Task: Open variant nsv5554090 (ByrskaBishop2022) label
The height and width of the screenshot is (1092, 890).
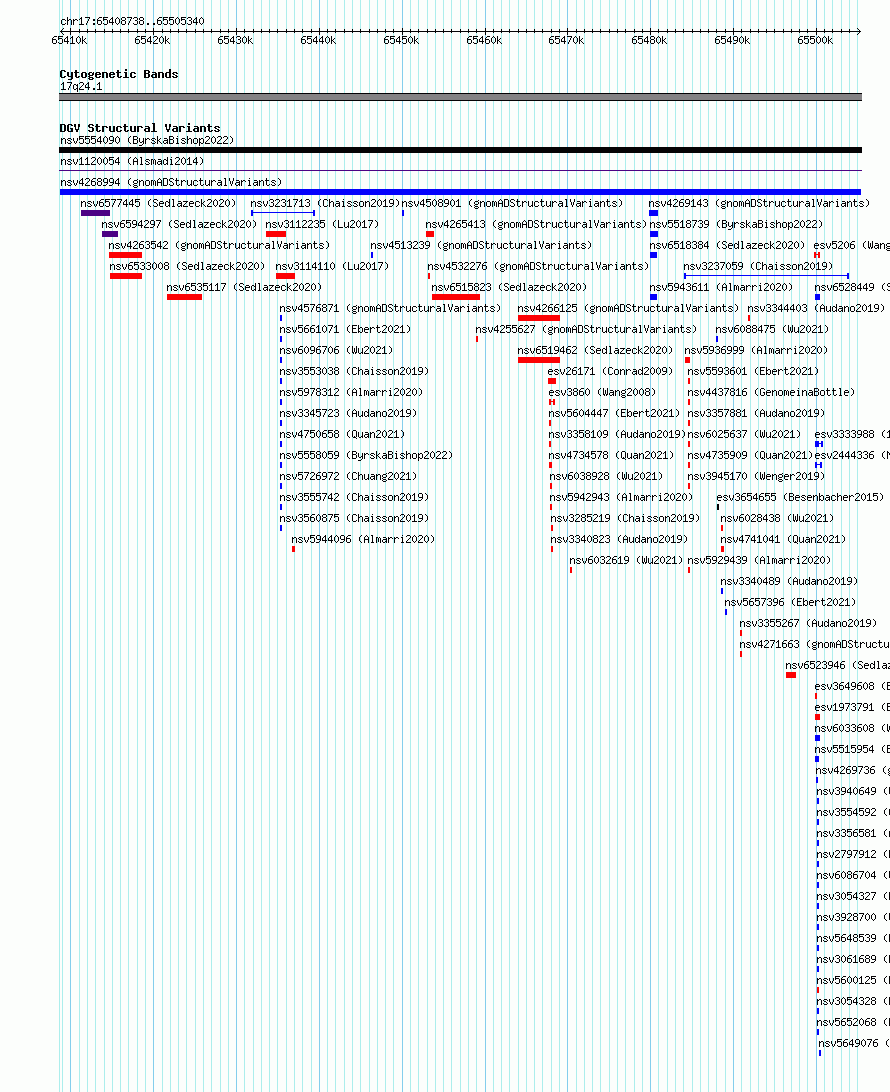Action: (x=147, y=141)
